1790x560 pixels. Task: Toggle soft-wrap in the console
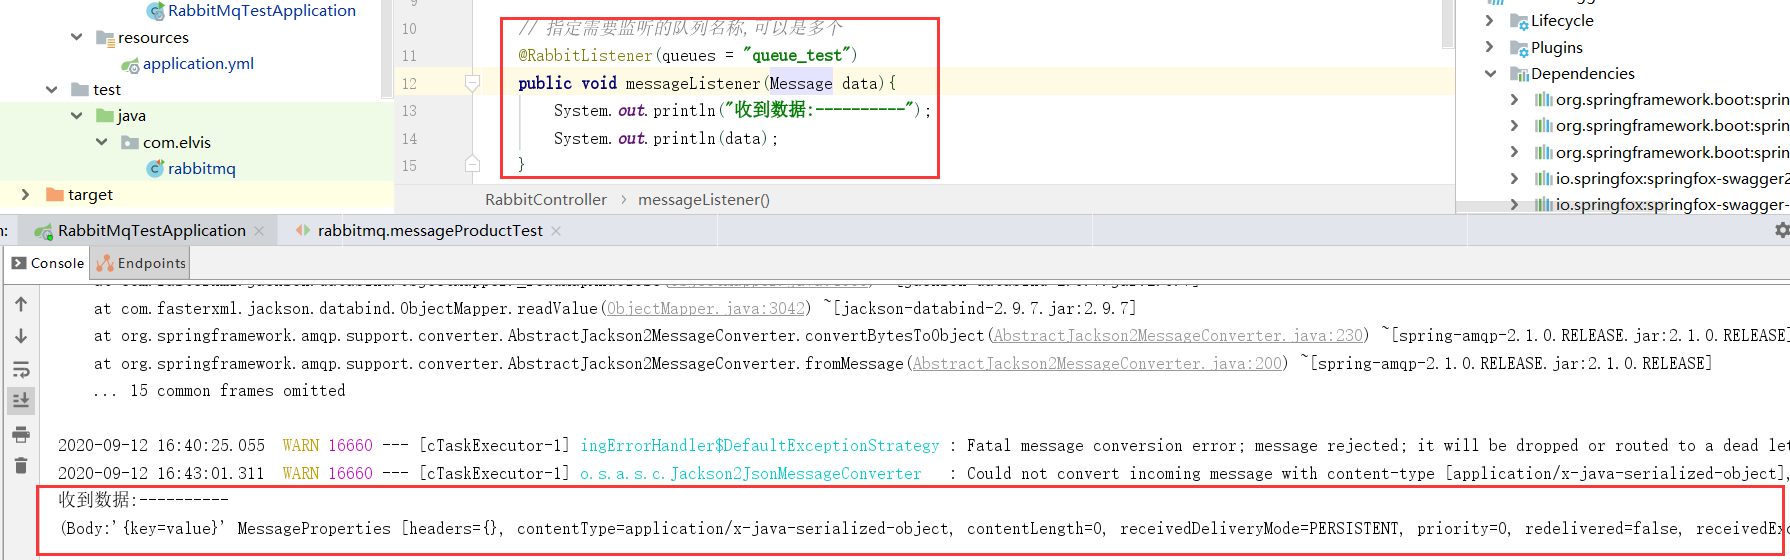point(21,369)
